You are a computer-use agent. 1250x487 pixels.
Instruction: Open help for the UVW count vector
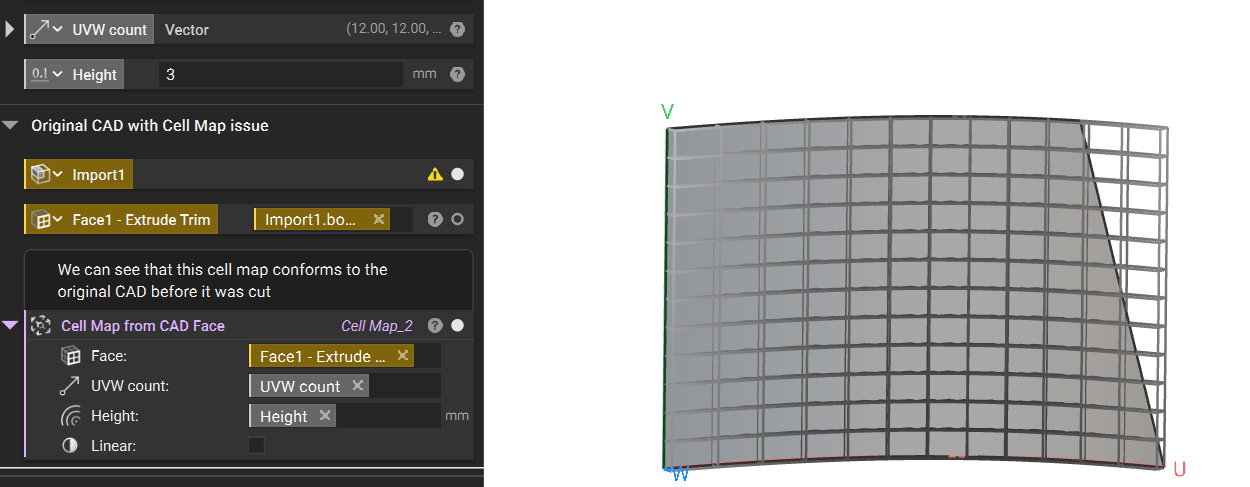[457, 29]
